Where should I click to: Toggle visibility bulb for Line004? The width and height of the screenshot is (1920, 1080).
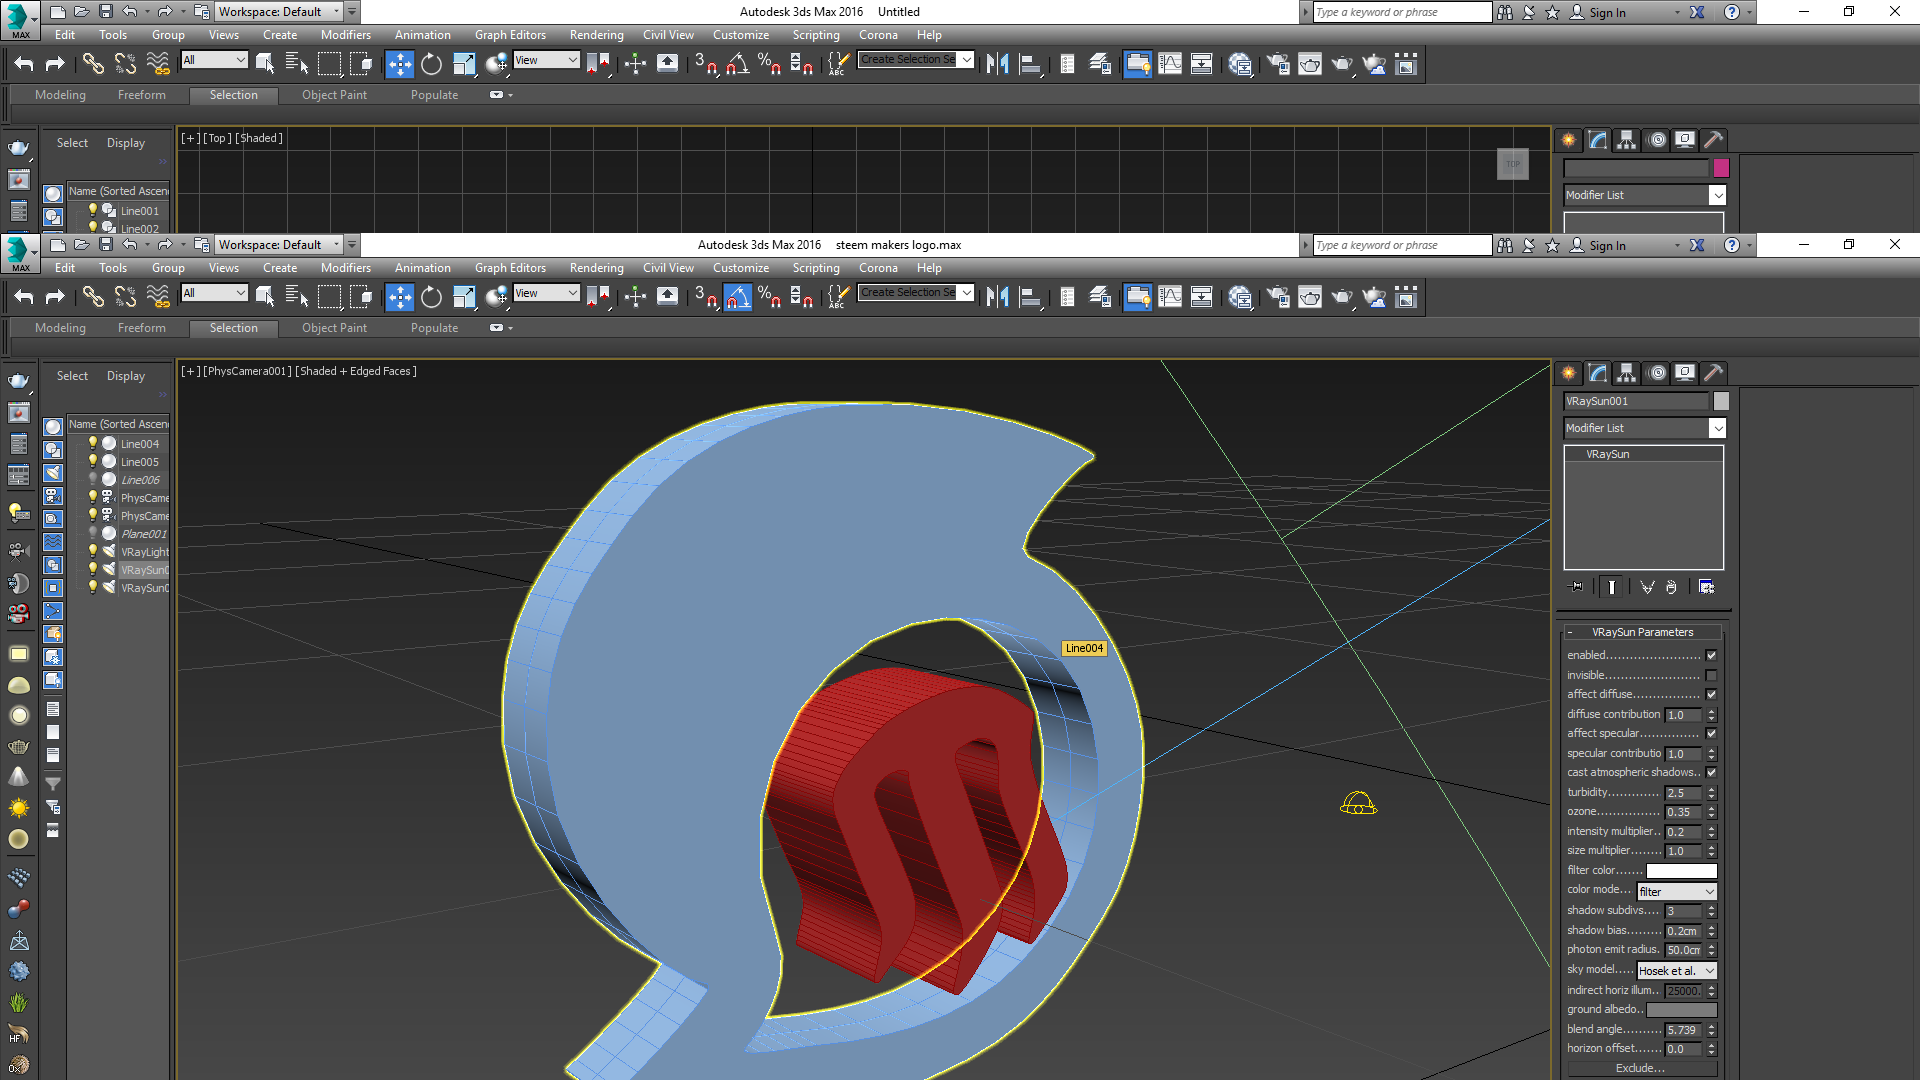pos(93,443)
